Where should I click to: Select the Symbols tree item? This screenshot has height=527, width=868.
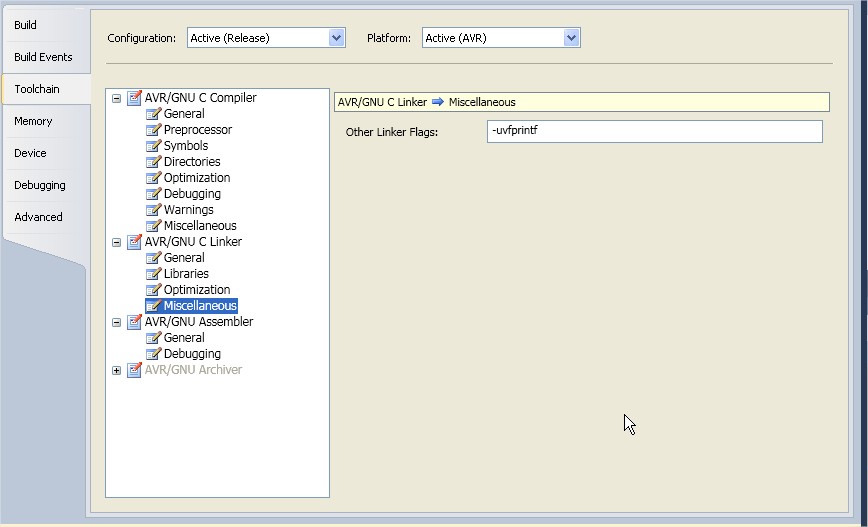[x=186, y=146]
